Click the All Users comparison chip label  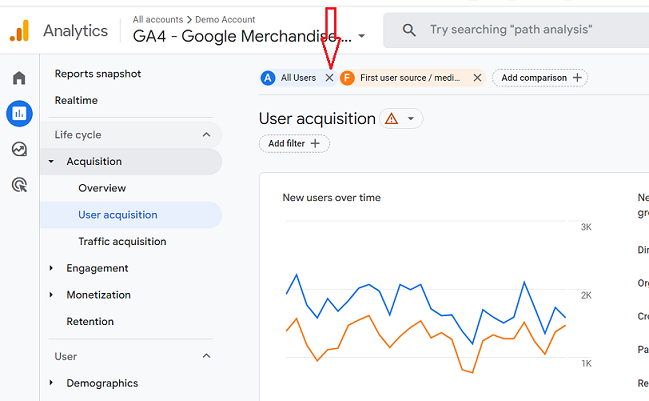point(298,78)
